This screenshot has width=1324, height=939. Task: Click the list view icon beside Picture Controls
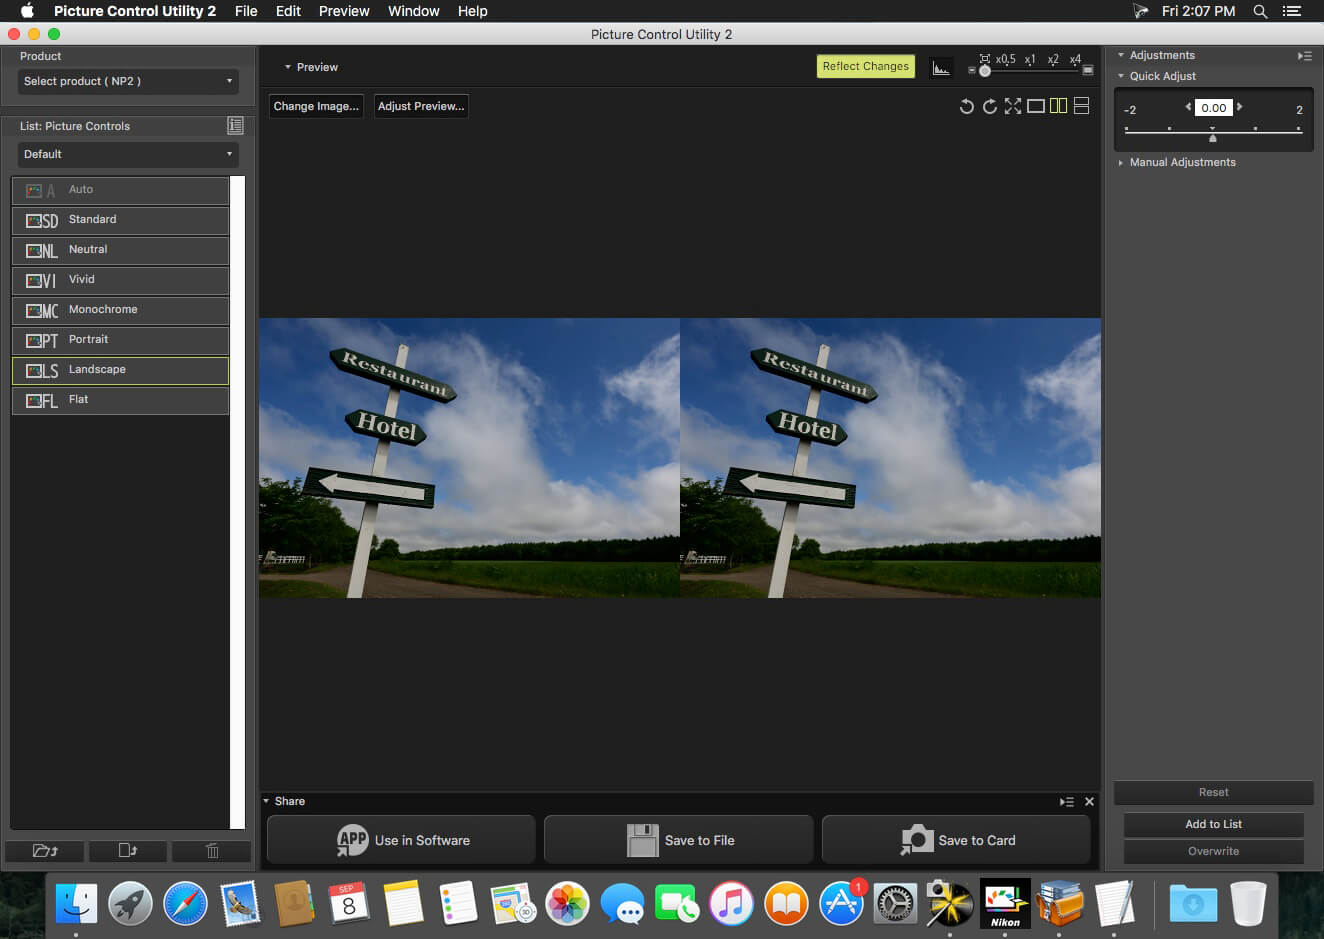(235, 125)
